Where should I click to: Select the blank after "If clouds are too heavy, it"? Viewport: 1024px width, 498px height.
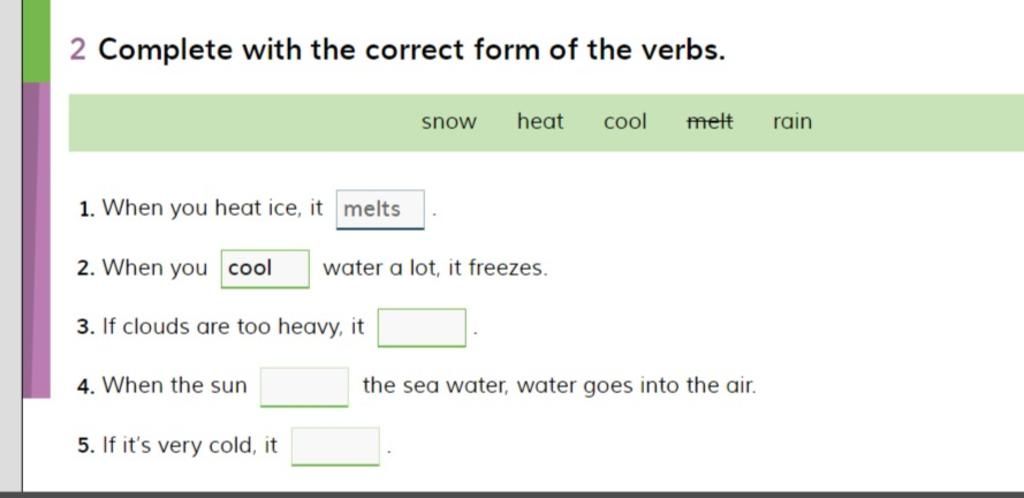[422, 327]
